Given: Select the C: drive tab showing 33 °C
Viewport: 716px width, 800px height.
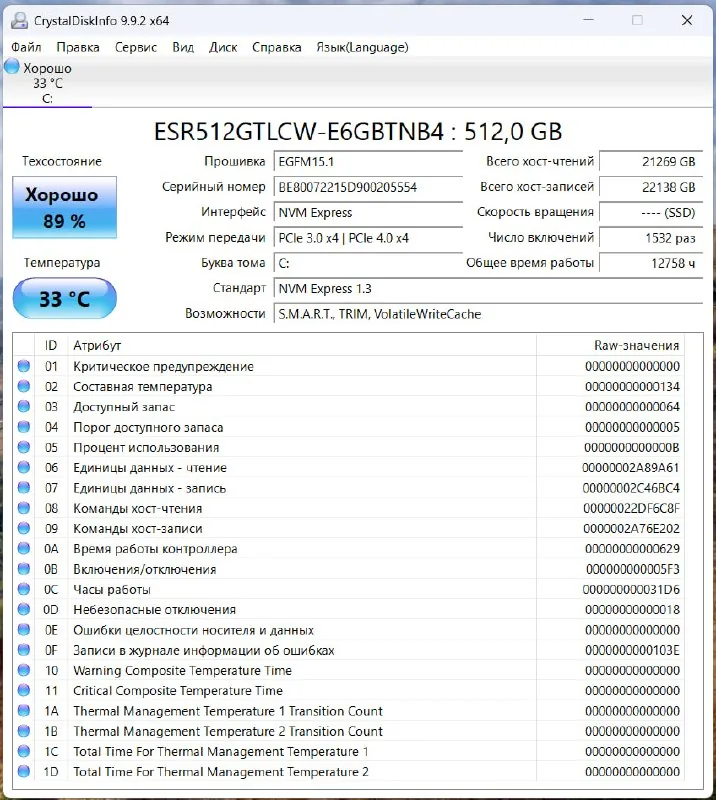Looking at the screenshot, I should pyautogui.click(x=47, y=83).
